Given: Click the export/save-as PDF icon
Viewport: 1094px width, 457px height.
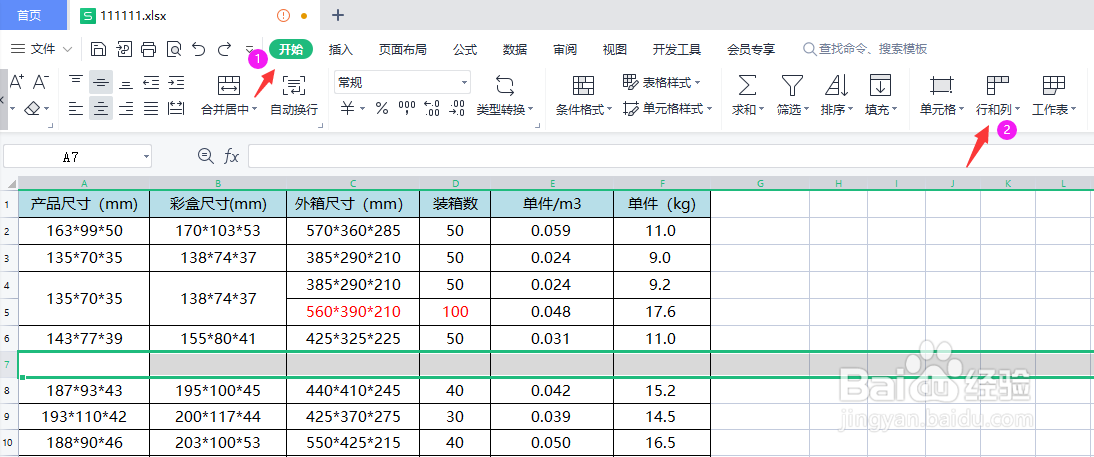Looking at the screenshot, I should coord(124,50).
